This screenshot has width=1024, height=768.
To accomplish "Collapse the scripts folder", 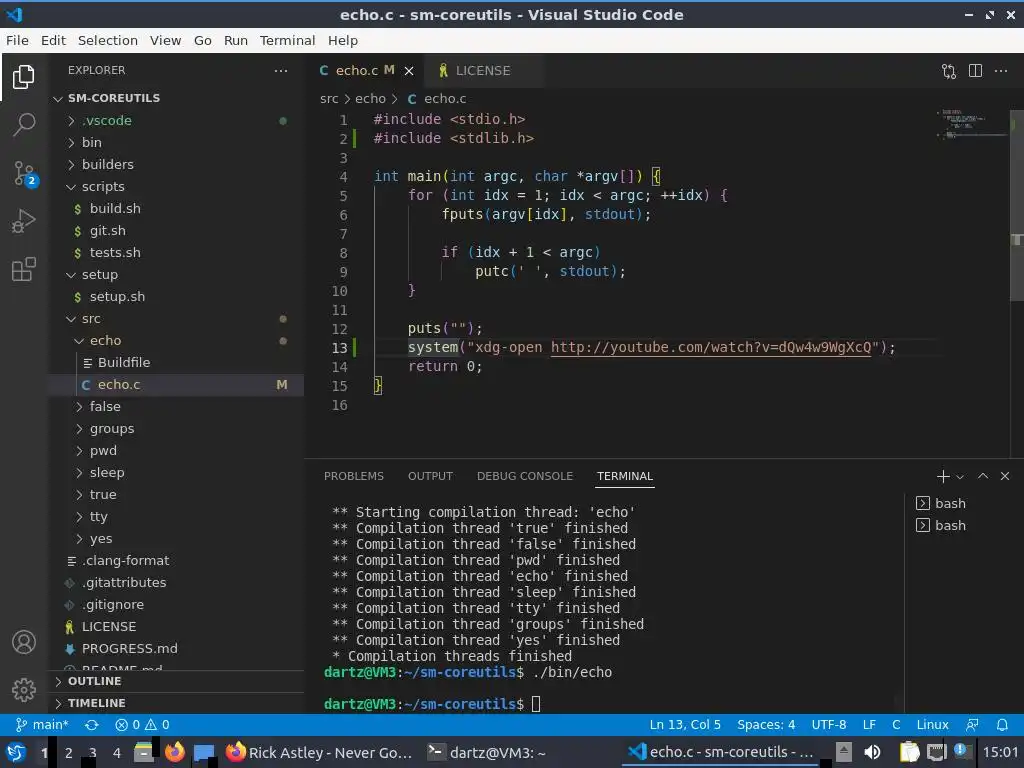I will pyautogui.click(x=176, y=187).
